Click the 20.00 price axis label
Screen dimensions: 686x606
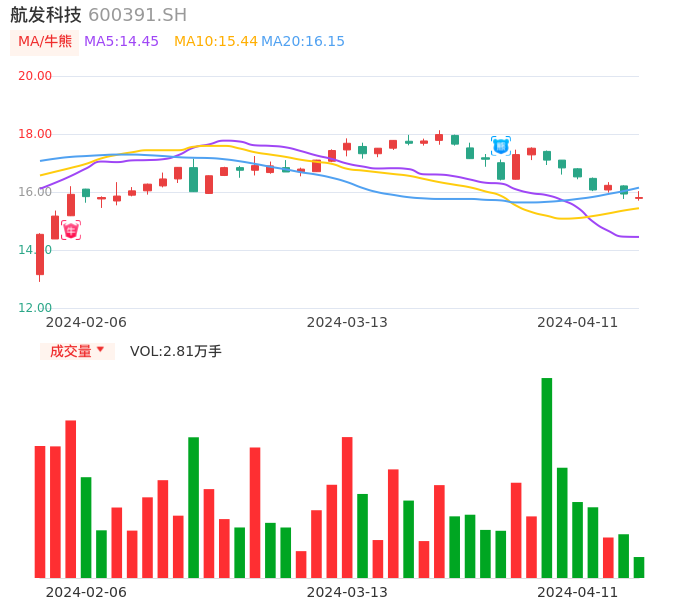tap(35, 76)
